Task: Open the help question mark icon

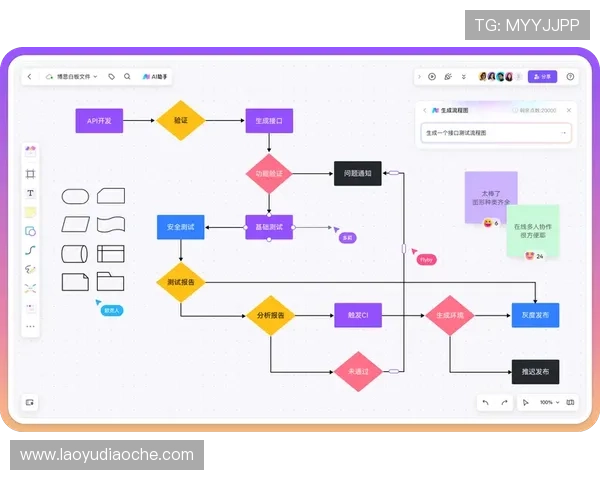Action: point(570,76)
